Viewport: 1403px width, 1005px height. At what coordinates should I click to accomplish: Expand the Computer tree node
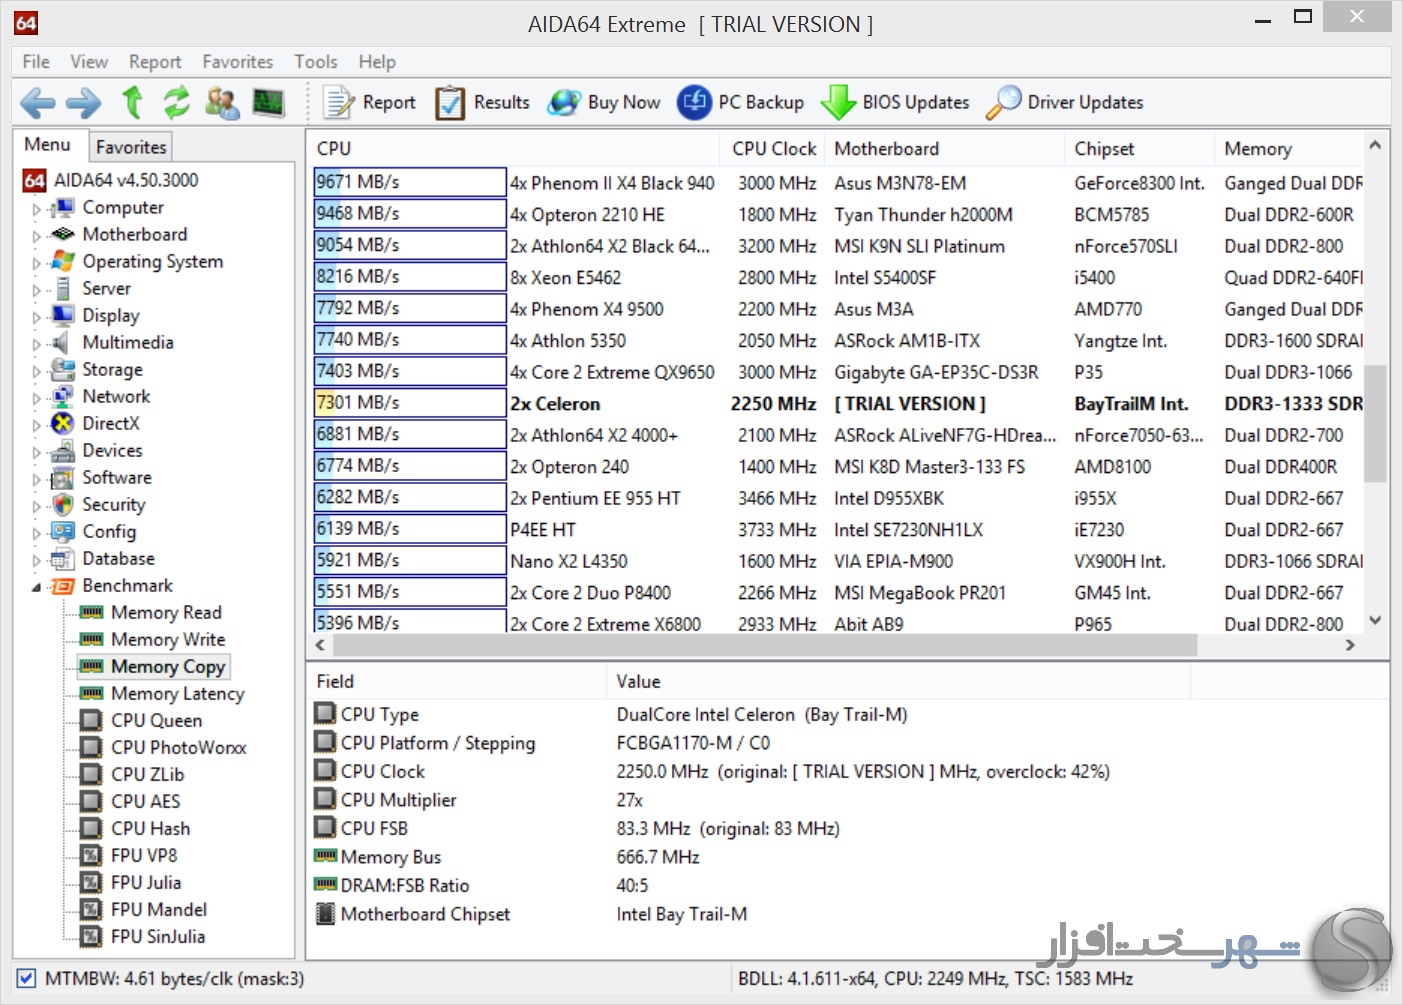coord(37,210)
